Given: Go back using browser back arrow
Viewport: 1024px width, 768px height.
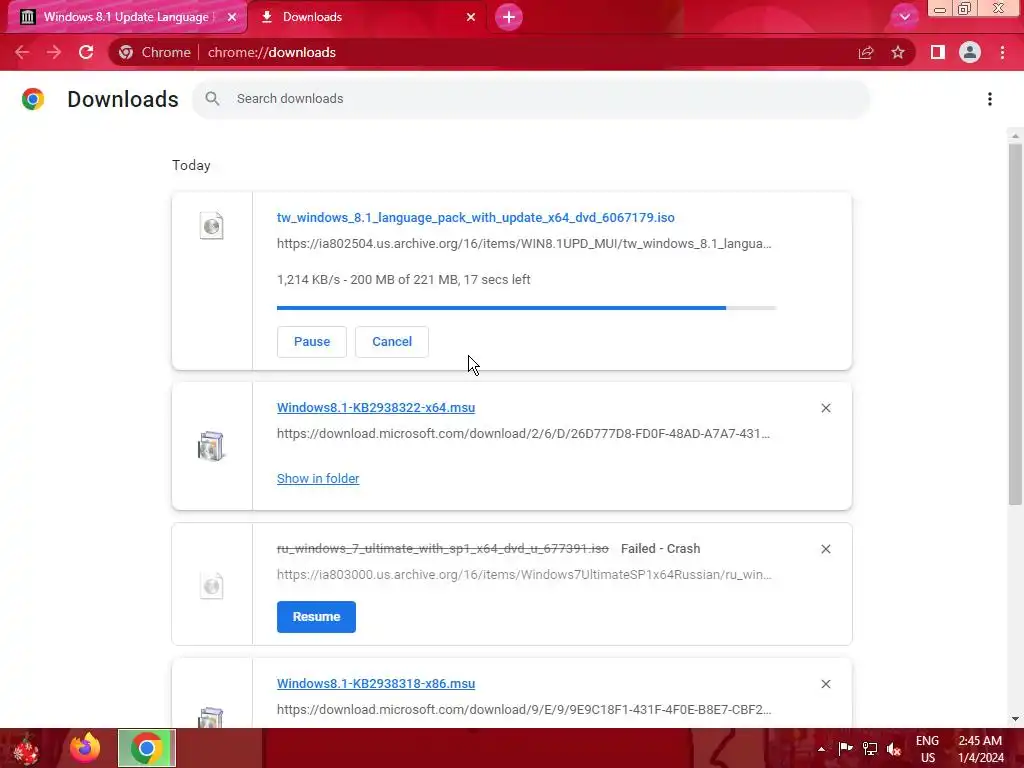Looking at the screenshot, I should [22, 52].
